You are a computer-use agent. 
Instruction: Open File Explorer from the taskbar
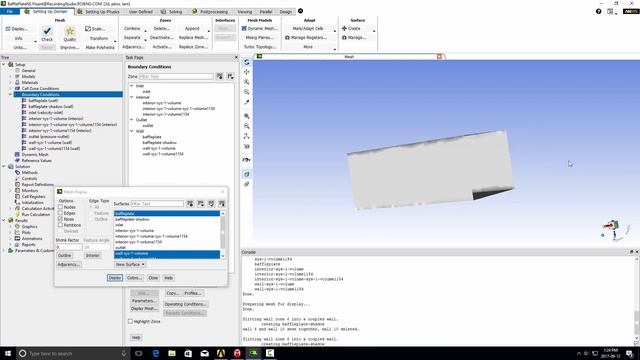tap(172, 353)
